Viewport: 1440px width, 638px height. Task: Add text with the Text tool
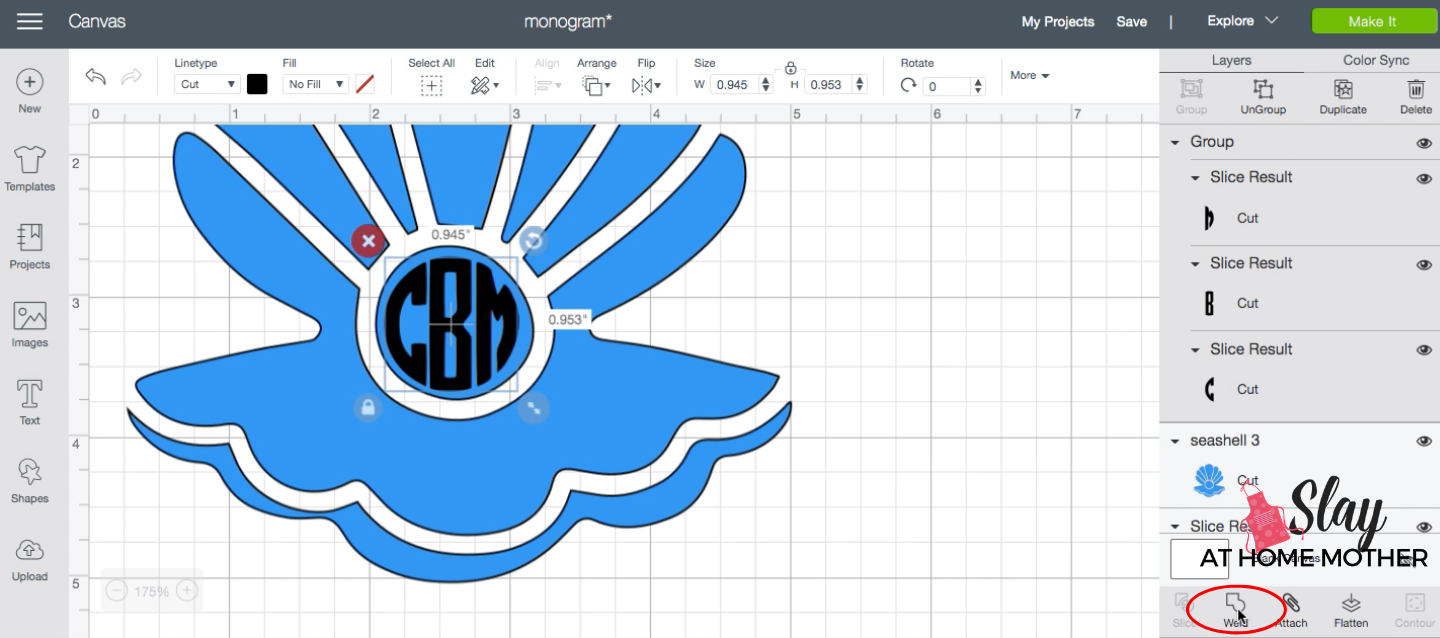coord(30,402)
